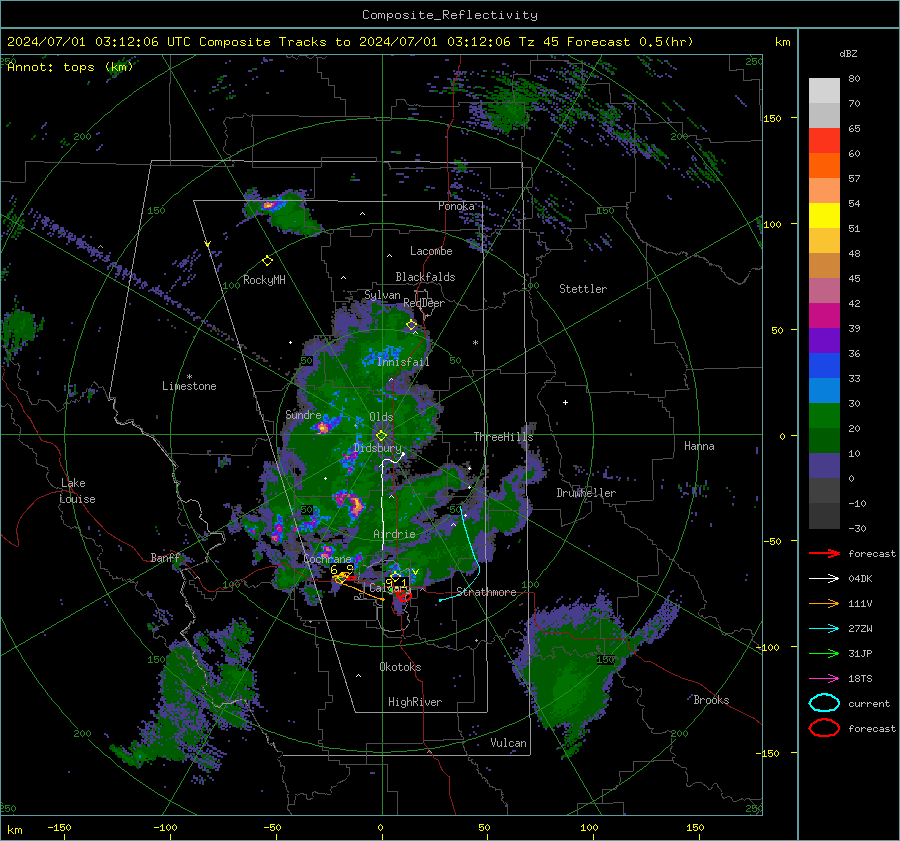Click the 100 value on the right km axis
Image resolution: width=900 pixels, height=841 pixels.
(x=772, y=224)
